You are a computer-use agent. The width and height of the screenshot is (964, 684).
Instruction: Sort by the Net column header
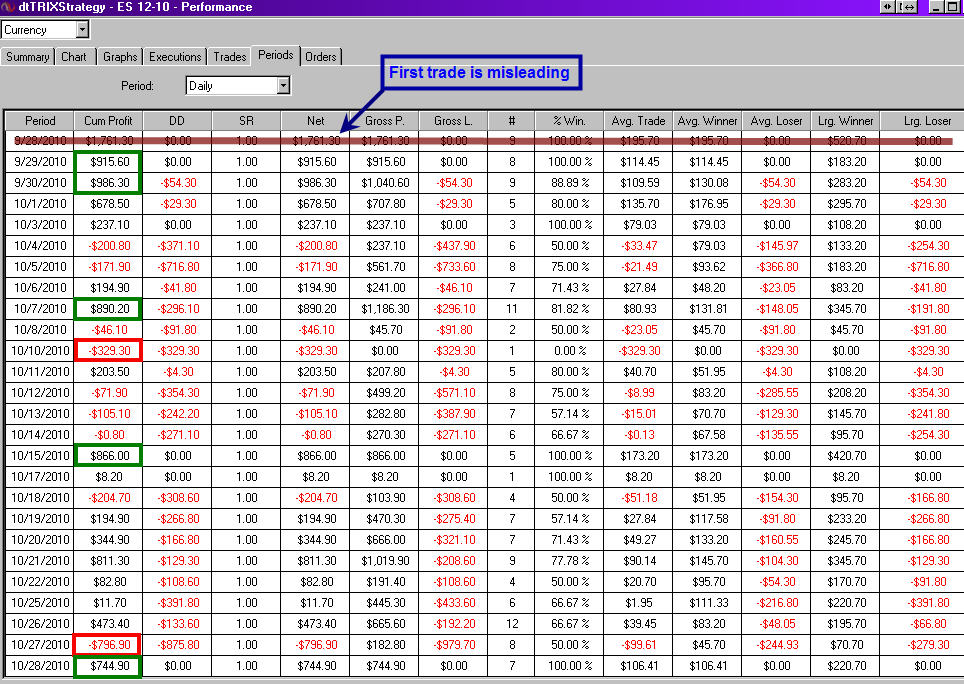coord(315,120)
